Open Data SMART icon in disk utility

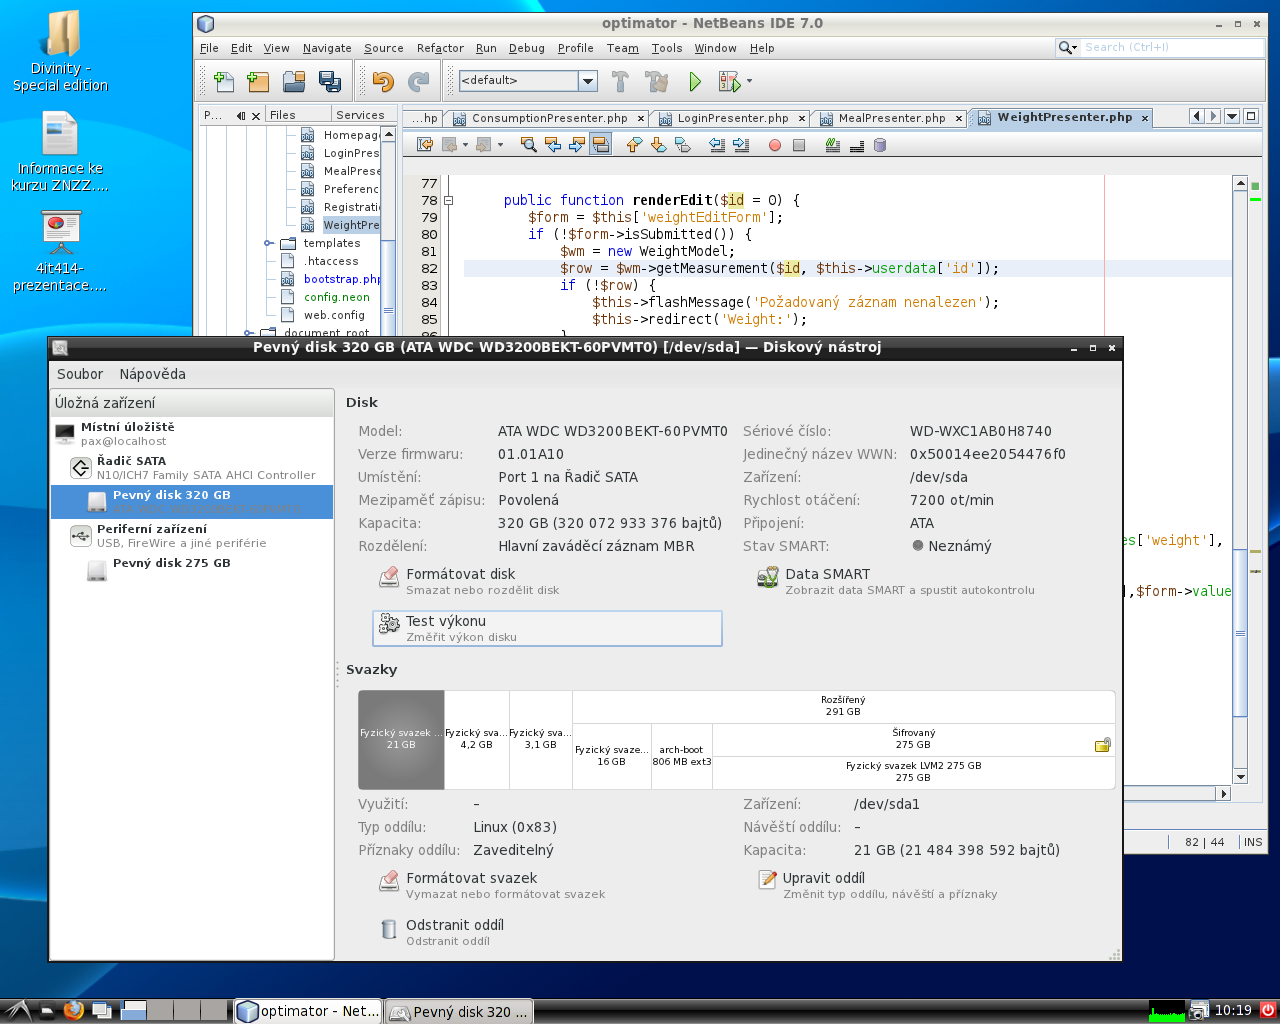(768, 579)
